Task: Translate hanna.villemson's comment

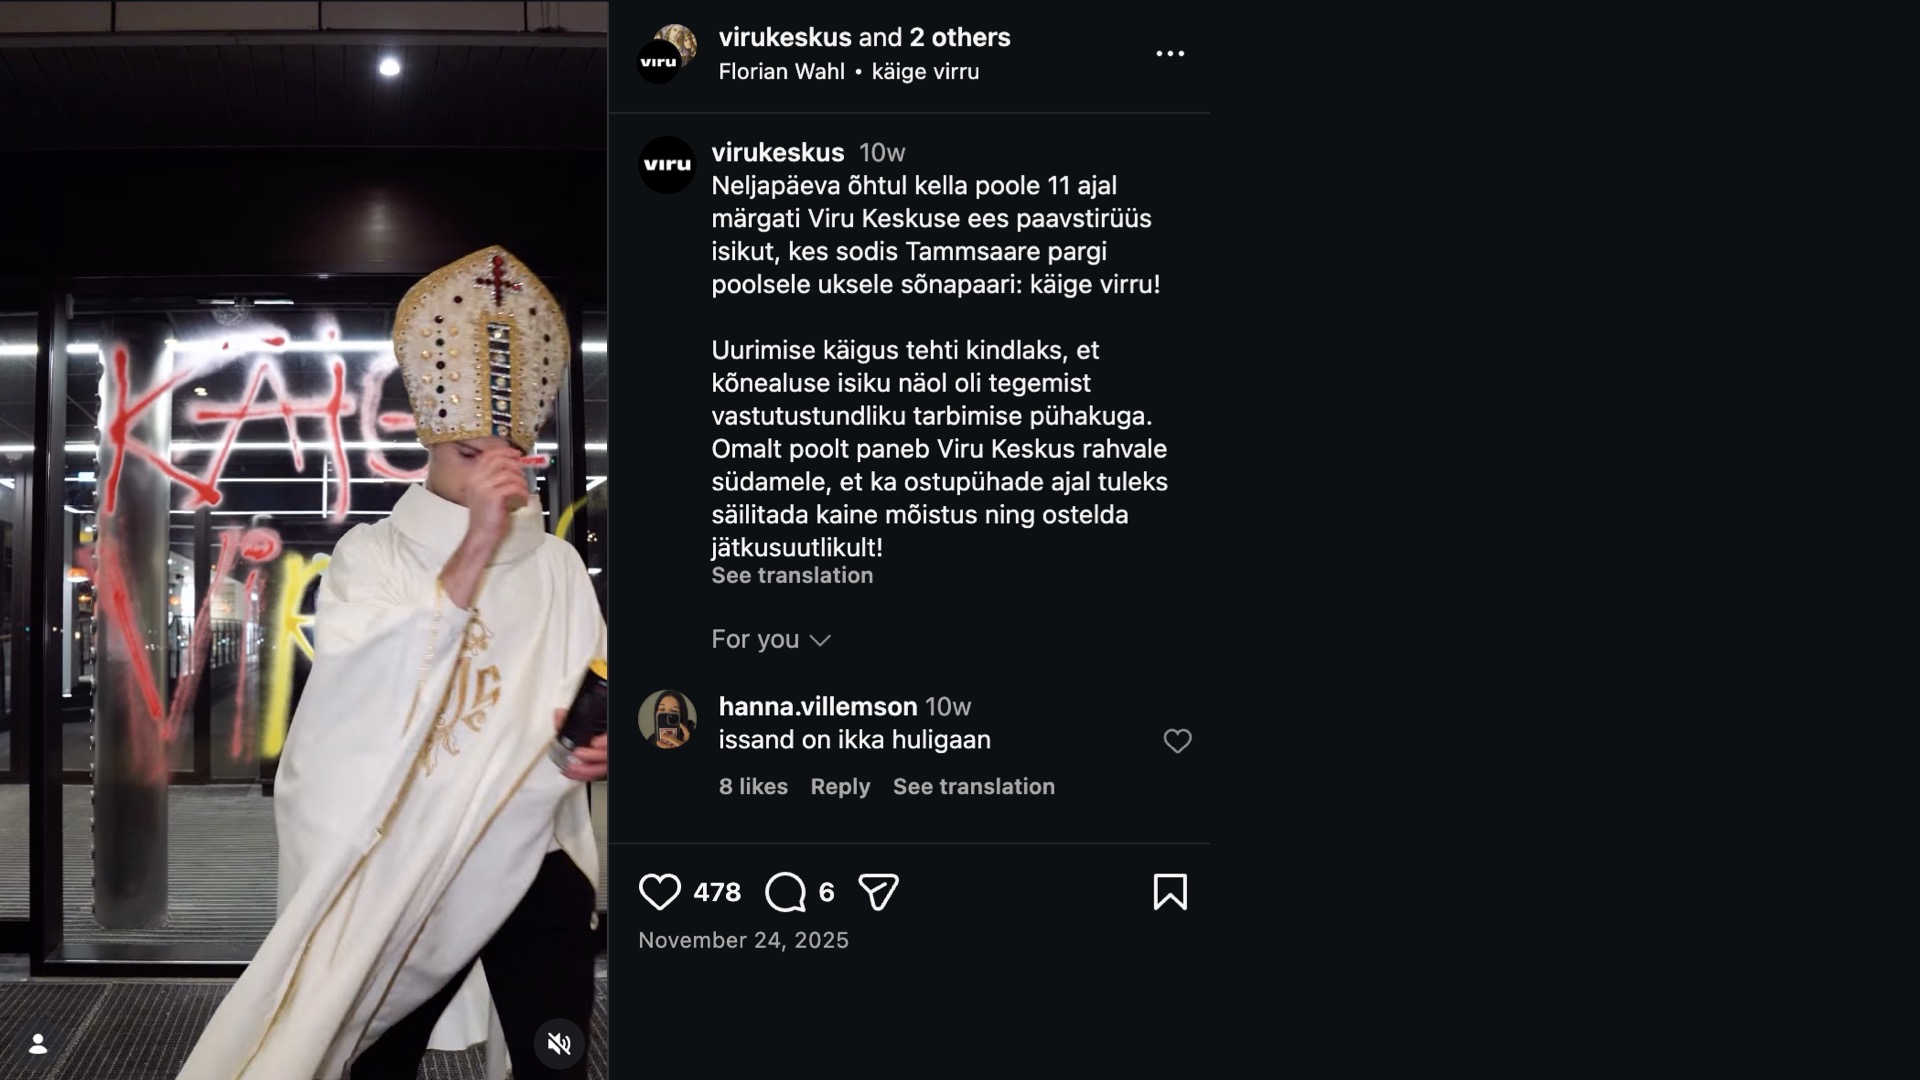Action: pyautogui.click(x=973, y=787)
